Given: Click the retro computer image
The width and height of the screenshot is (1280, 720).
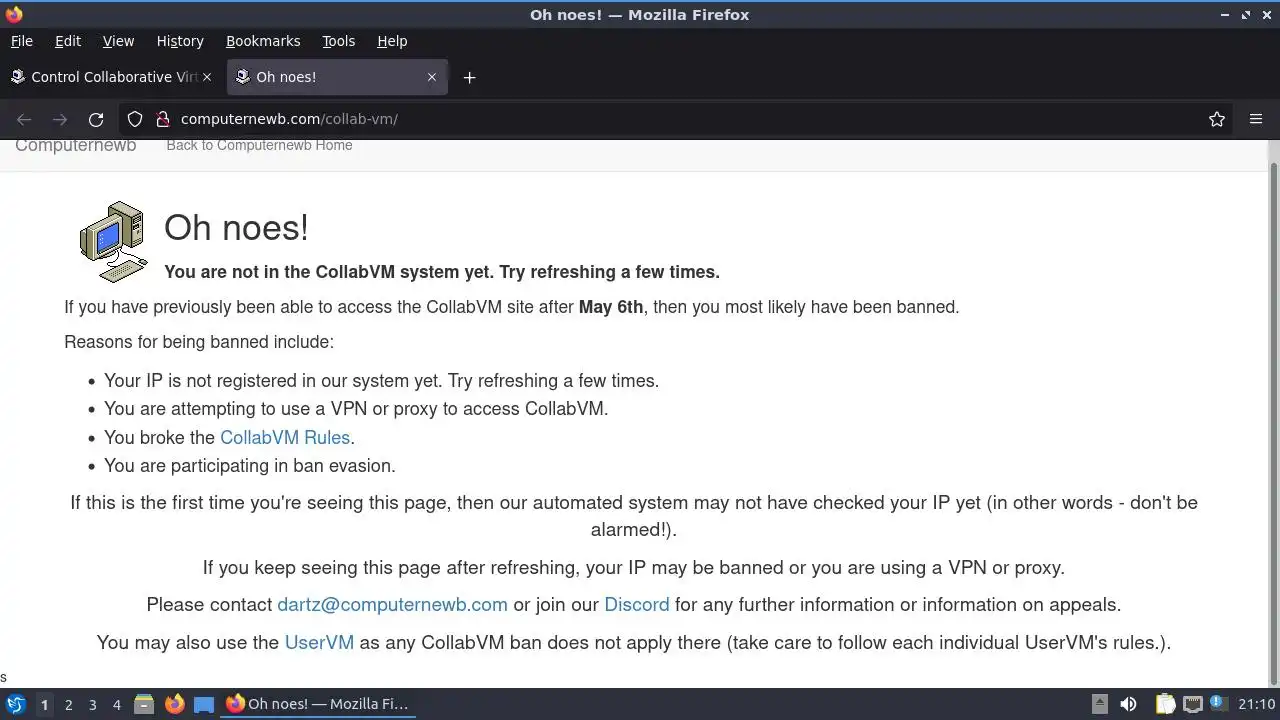Looking at the screenshot, I should click(x=112, y=242).
